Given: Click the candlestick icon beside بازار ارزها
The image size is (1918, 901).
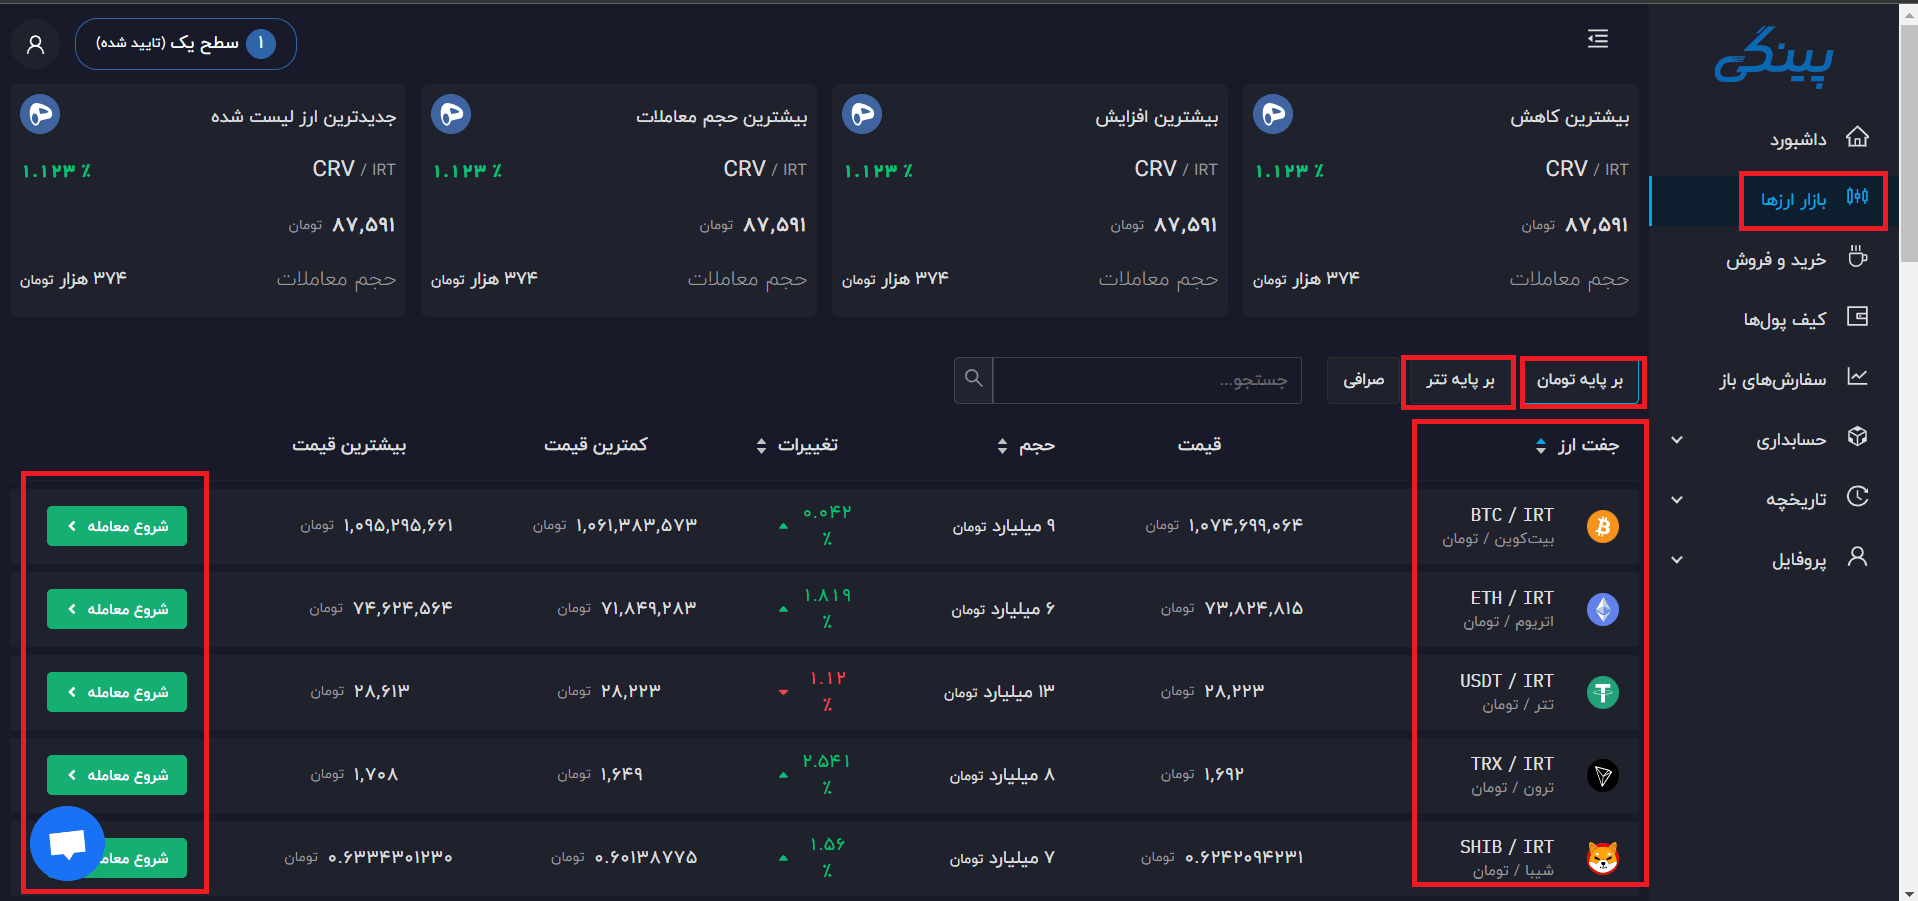Looking at the screenshot, I should pyautogui.click(x=1857, y=197).
